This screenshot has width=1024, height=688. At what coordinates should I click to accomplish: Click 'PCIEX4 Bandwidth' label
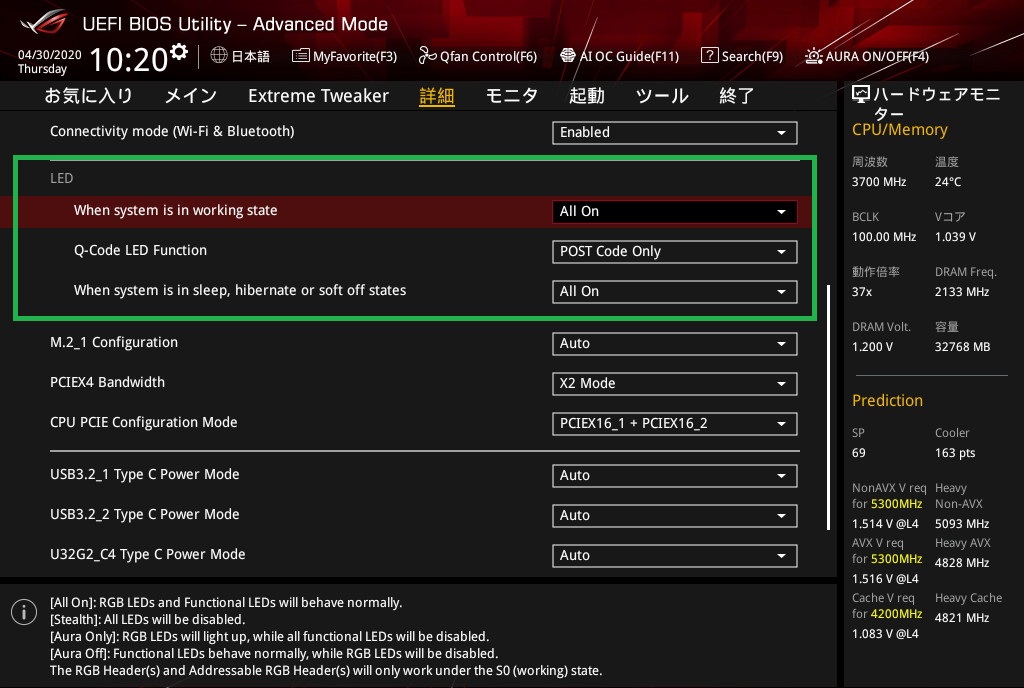[x=108, y=382]
